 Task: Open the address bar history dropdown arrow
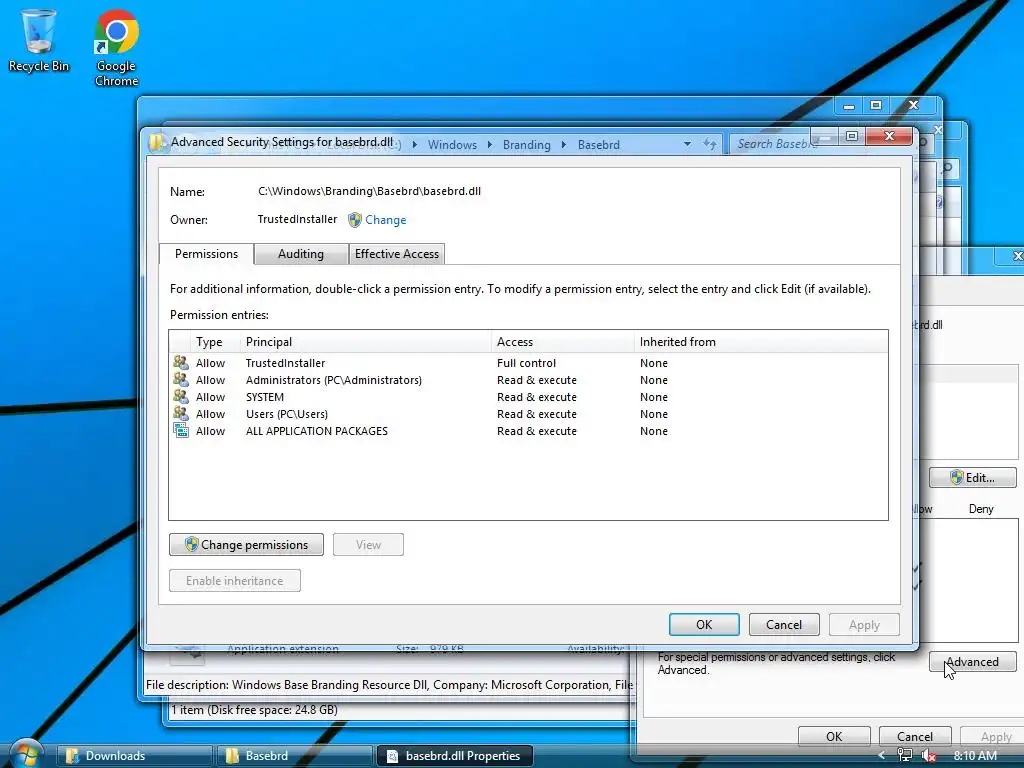click(x=687, y=144)
